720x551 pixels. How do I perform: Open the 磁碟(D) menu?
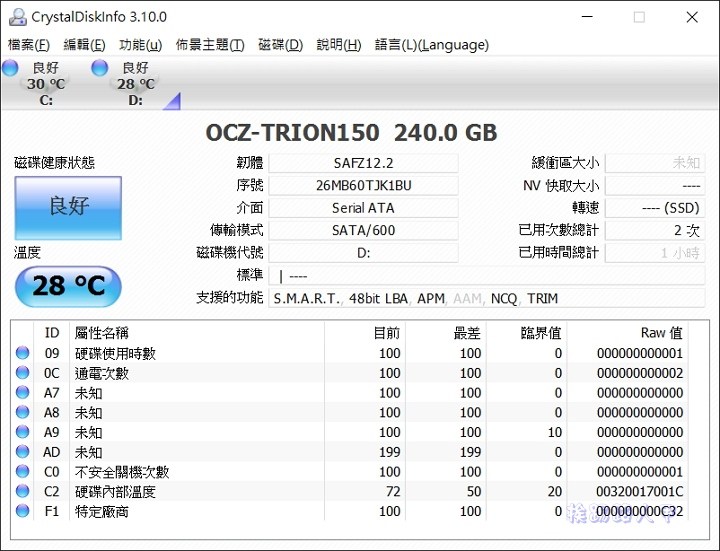click(281, 45)
